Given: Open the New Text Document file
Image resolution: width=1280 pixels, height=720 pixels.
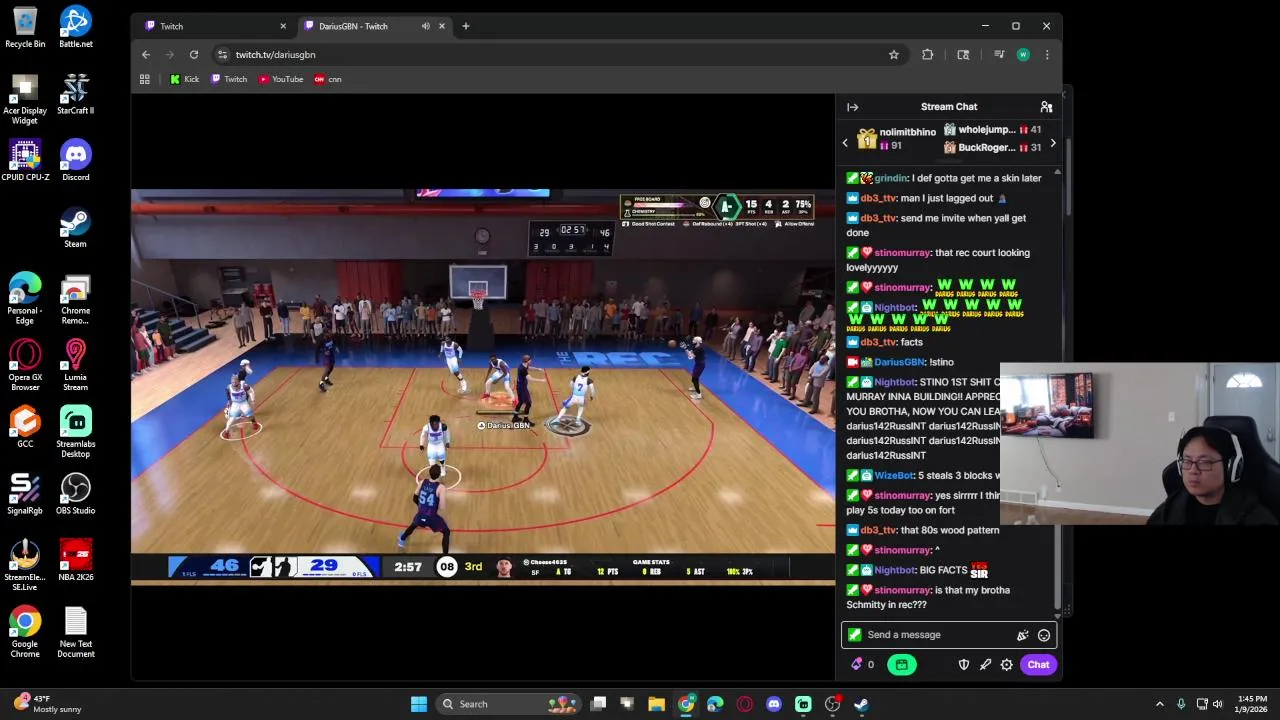Looking at the screenshot, I should 75,632.
